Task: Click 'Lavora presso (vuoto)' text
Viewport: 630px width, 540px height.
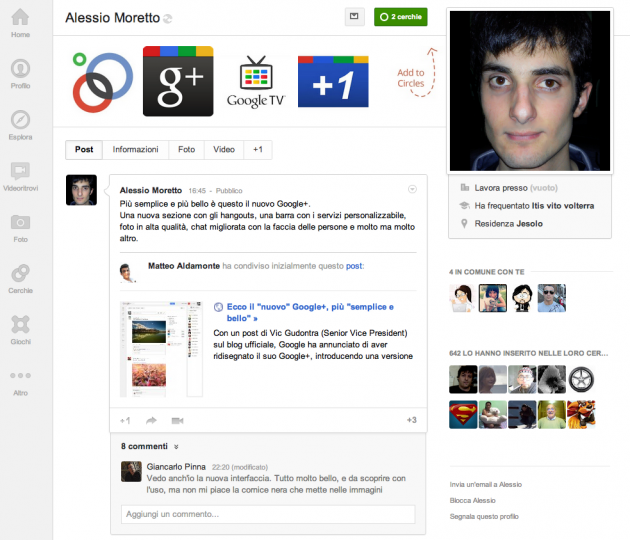Action: pyautogui.click(x=516, y=188)
